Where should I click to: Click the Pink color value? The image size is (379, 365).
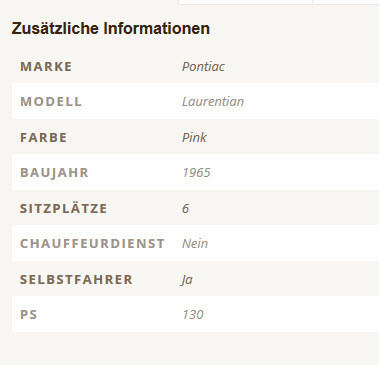pyautogui.click(x=194, y=137)
